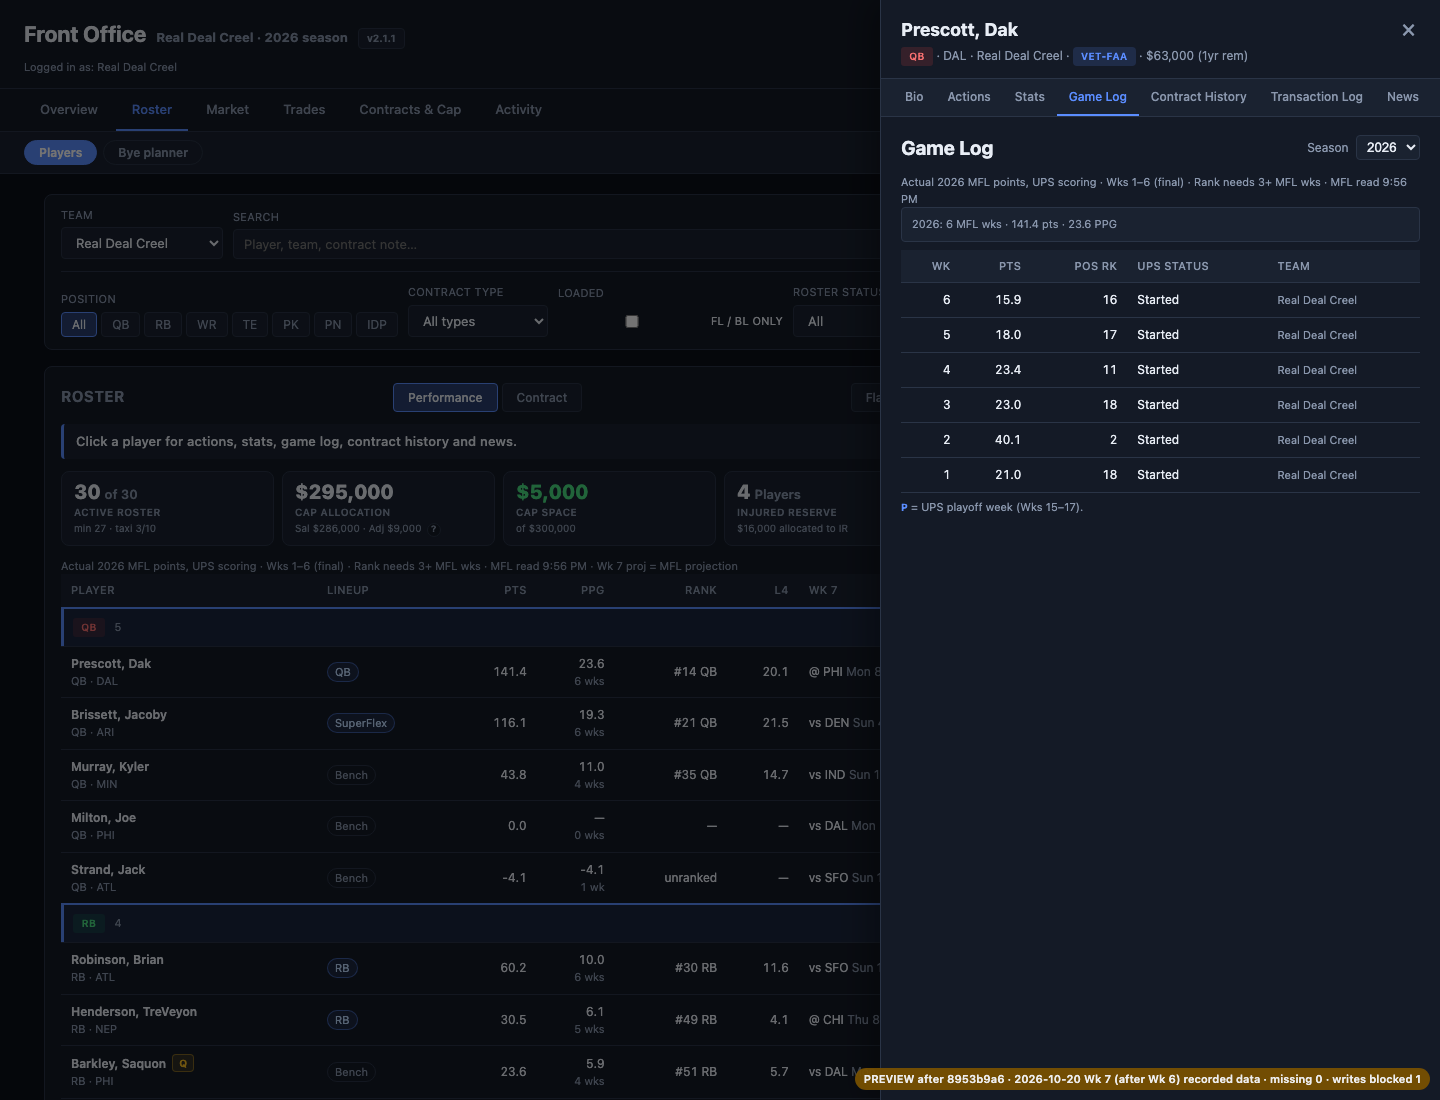1440x1100 pixels.
Task: Select the Performance roster view
Action: pyautogui.click(x=445, y=398)
